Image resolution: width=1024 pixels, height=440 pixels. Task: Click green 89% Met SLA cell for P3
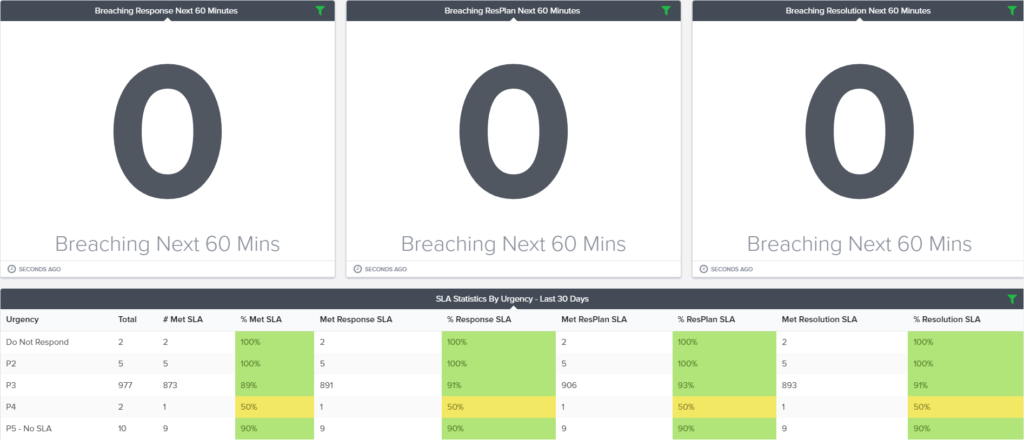(274, 385)
